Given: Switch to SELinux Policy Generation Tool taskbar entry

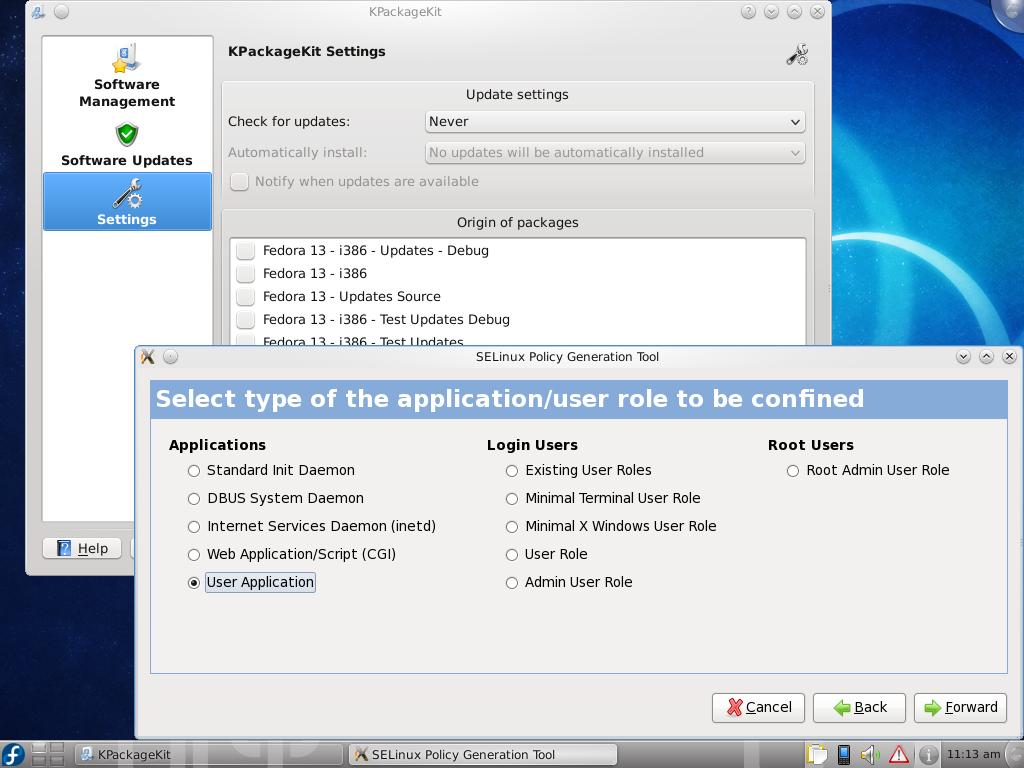Looking at the screenshot, I should tap(483, 755).
